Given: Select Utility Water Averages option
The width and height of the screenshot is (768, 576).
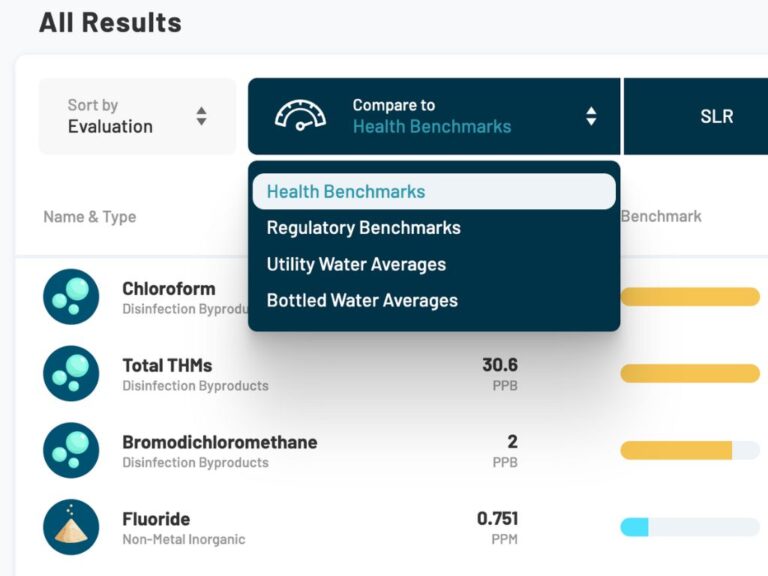Looking at the screenshot, I should (356, 264).
